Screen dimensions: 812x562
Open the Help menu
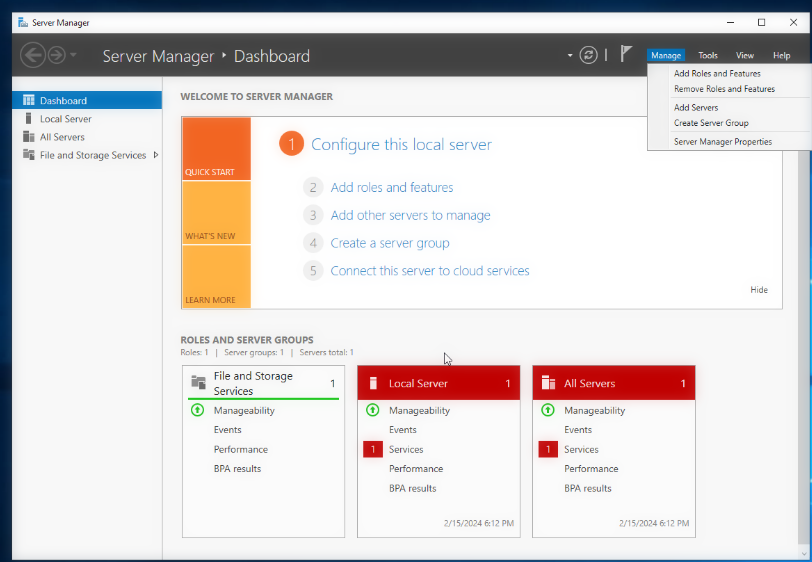click(781, 55)
